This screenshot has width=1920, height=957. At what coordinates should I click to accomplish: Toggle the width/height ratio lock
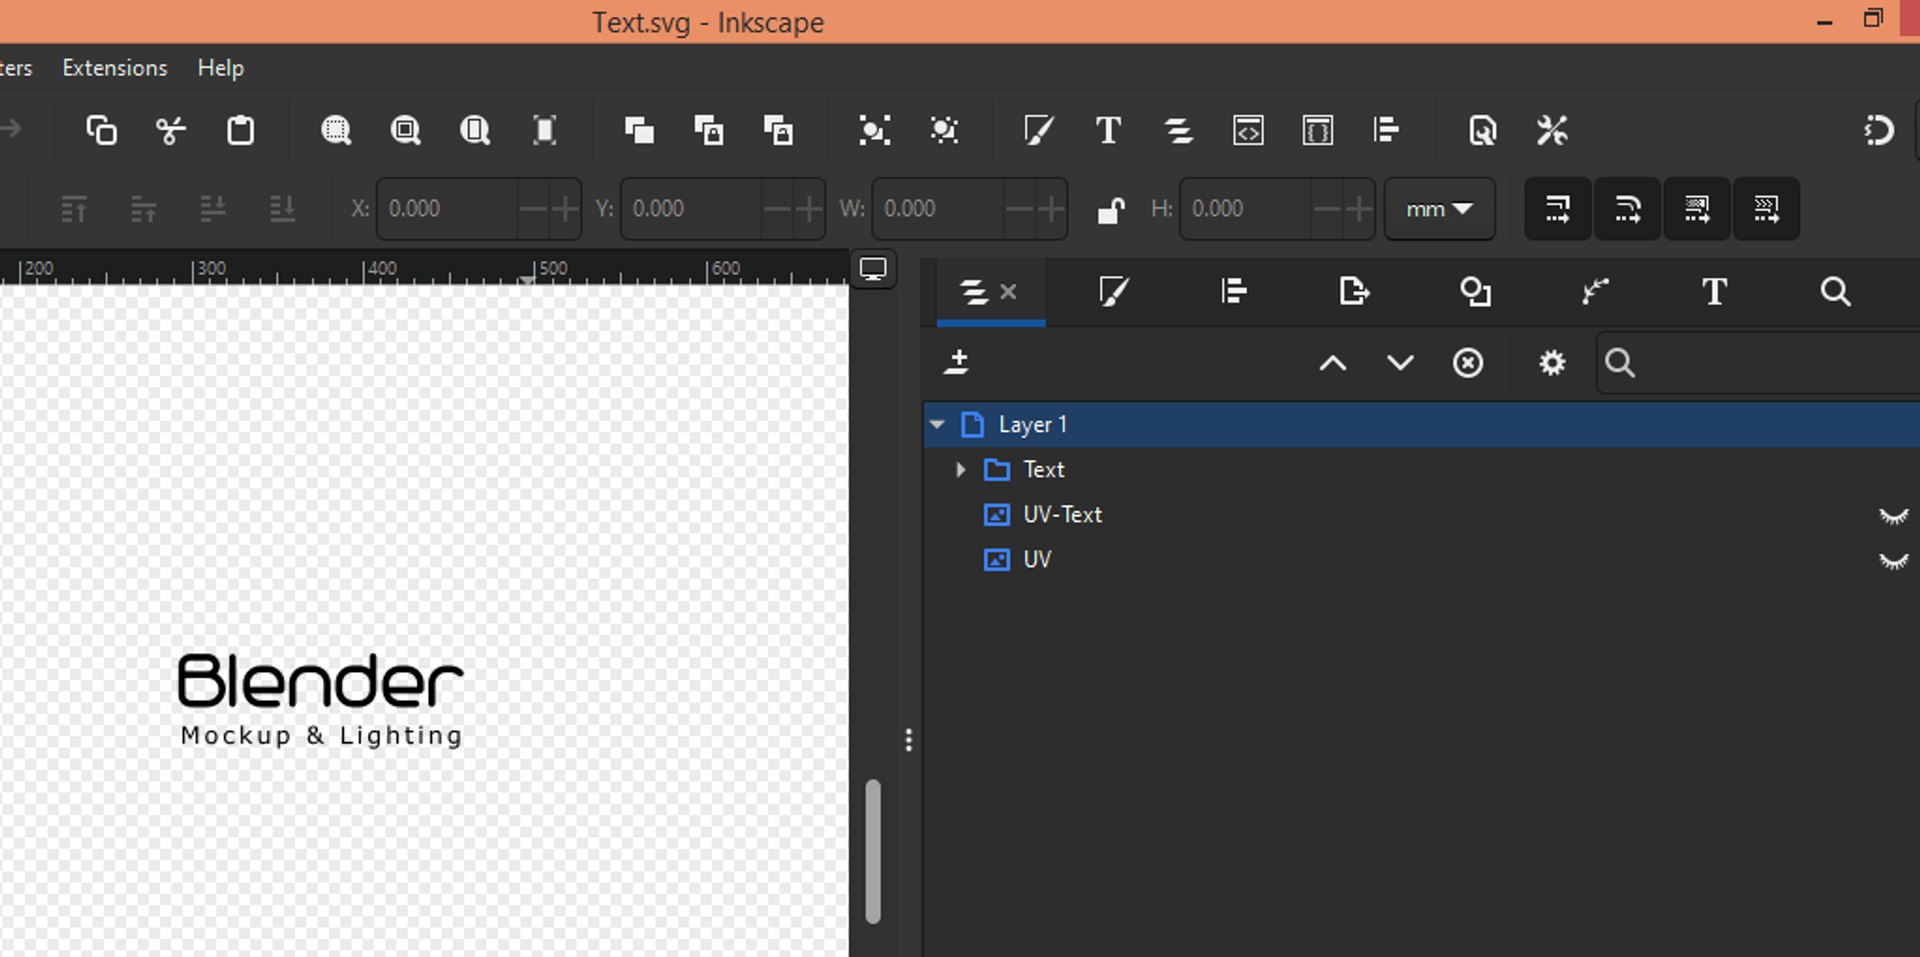[x=1110, y=209]
